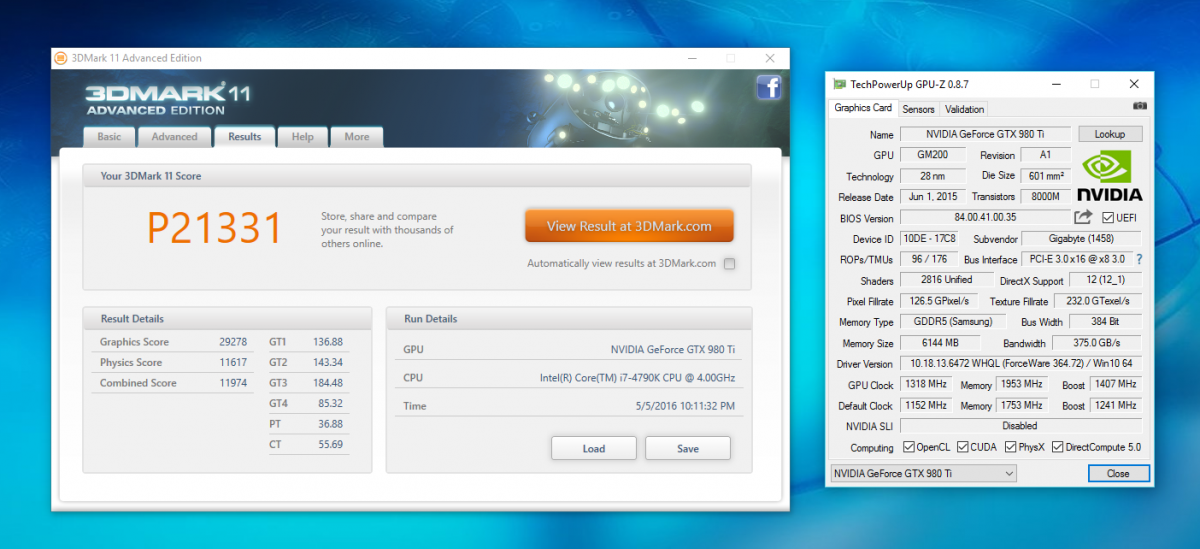The height and width of the screenshot is (549, 1200).
Task: Toggle the CUDA computing checkbox
Action: tap(962, 447)
